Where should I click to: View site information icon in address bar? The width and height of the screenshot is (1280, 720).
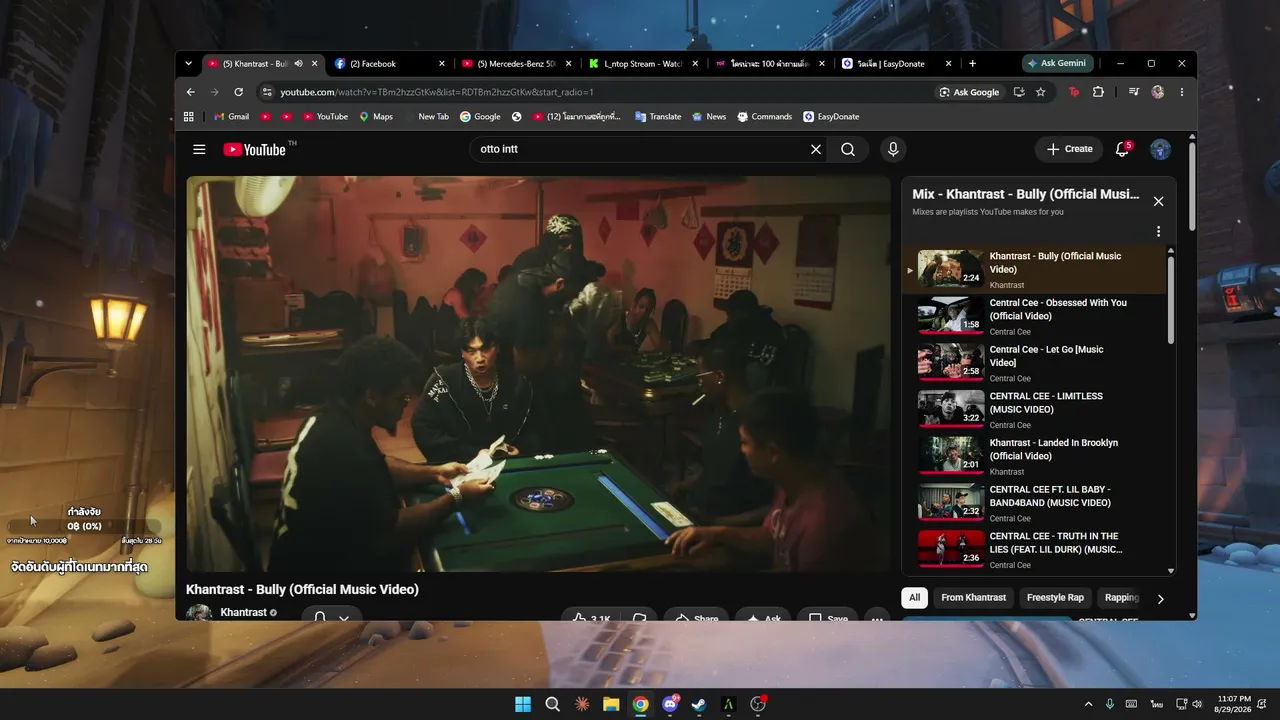coord(267,92)
